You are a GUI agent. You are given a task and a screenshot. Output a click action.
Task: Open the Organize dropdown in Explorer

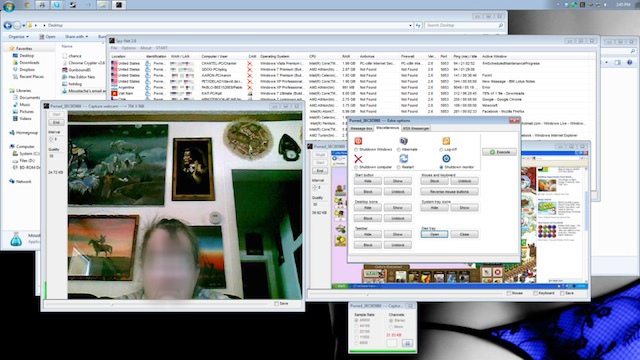tap(18, 36)
